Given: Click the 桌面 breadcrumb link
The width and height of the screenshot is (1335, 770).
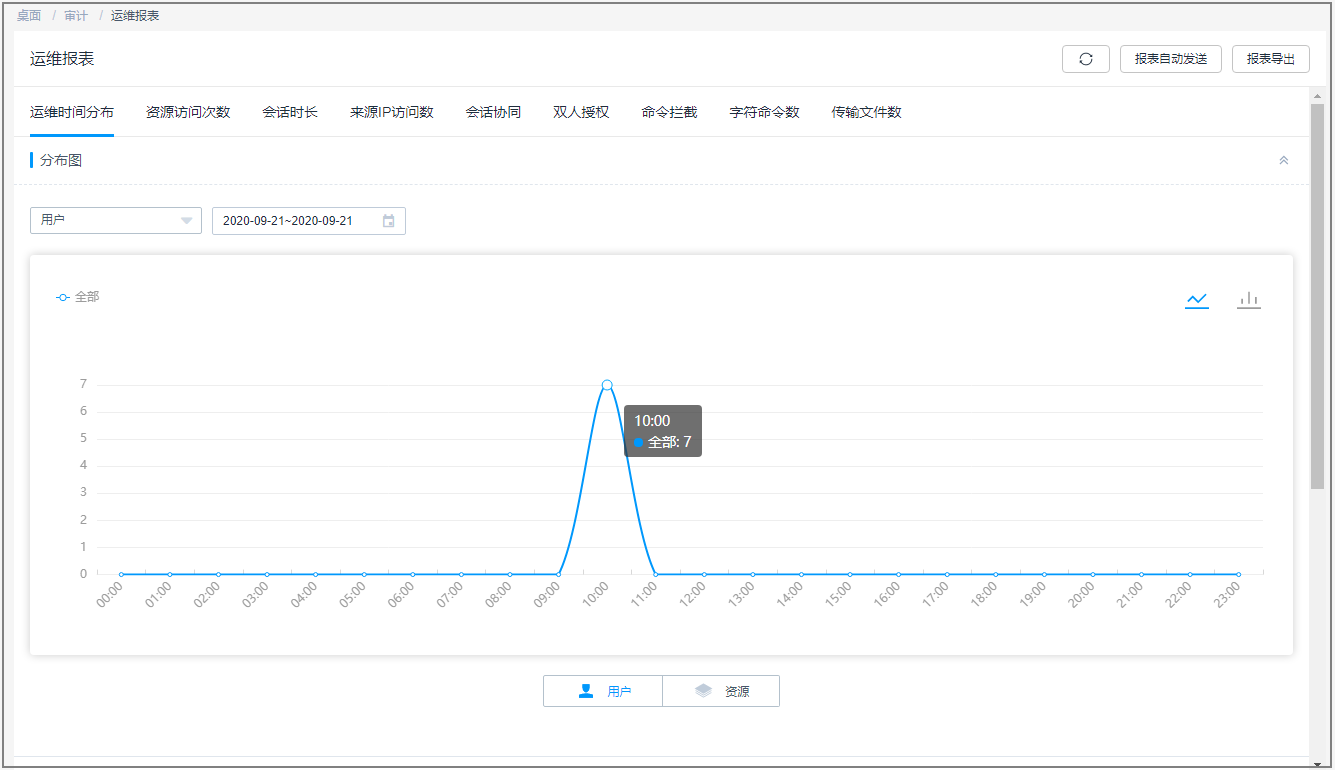Looking at the screenshot, I should pyautogui.click(x=29, y=16).
